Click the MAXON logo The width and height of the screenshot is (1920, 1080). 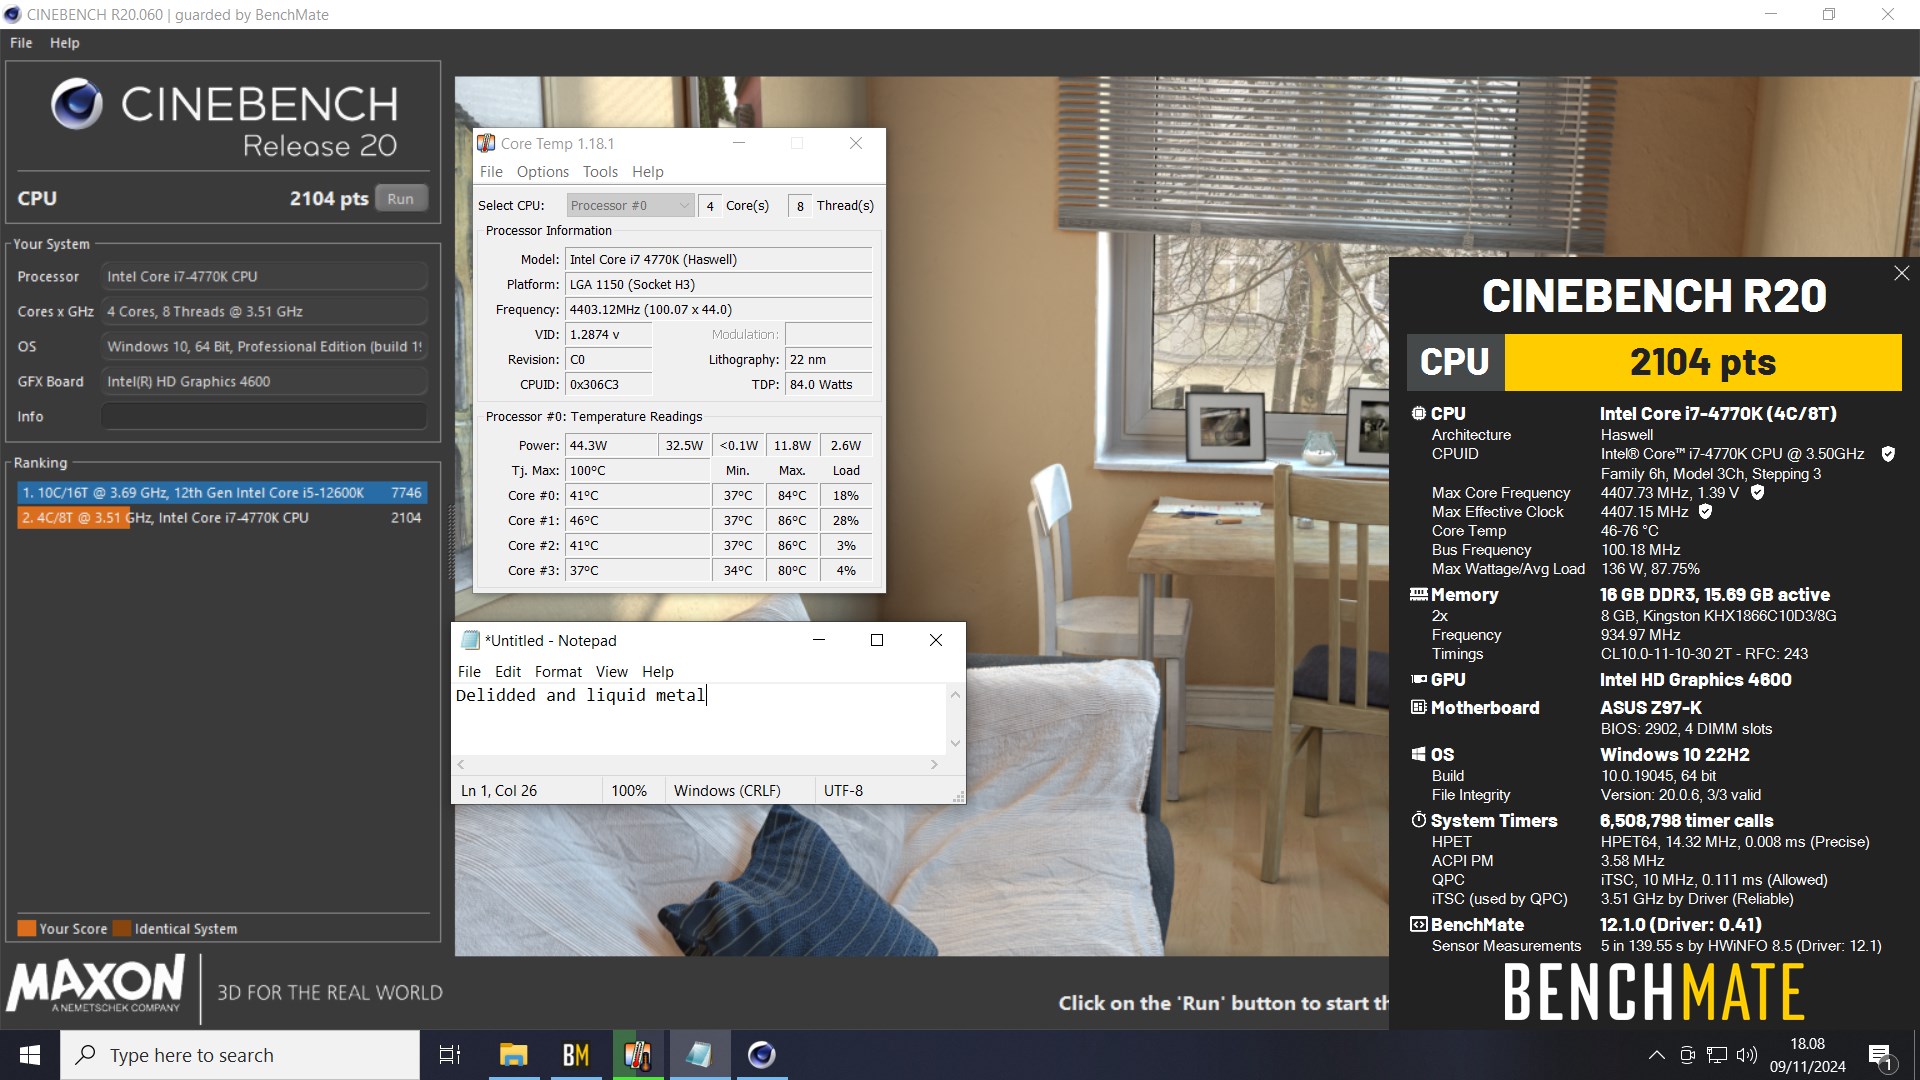pyautogui.click(x=96, y=984)
